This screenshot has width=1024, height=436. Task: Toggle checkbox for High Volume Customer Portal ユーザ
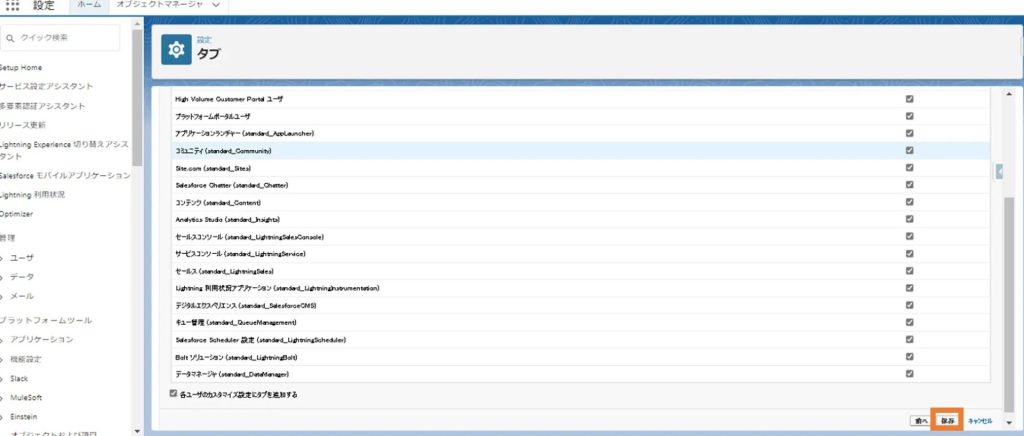[x=909, y=99]
